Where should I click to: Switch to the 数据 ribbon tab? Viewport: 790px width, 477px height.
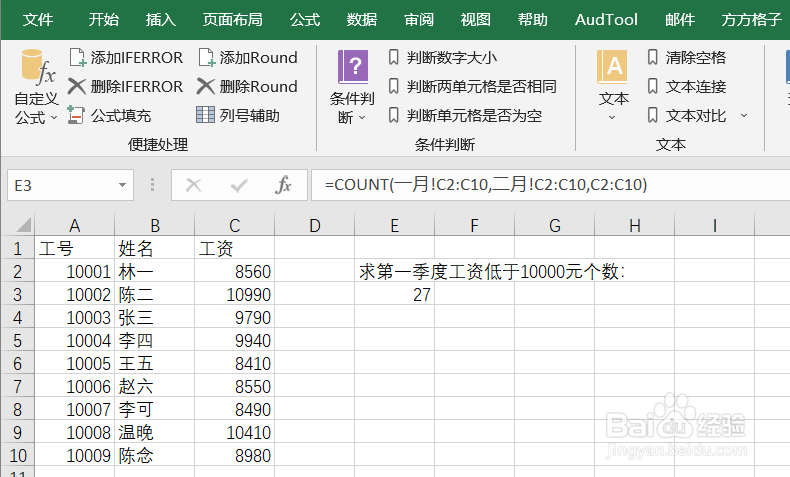point(362,20)
